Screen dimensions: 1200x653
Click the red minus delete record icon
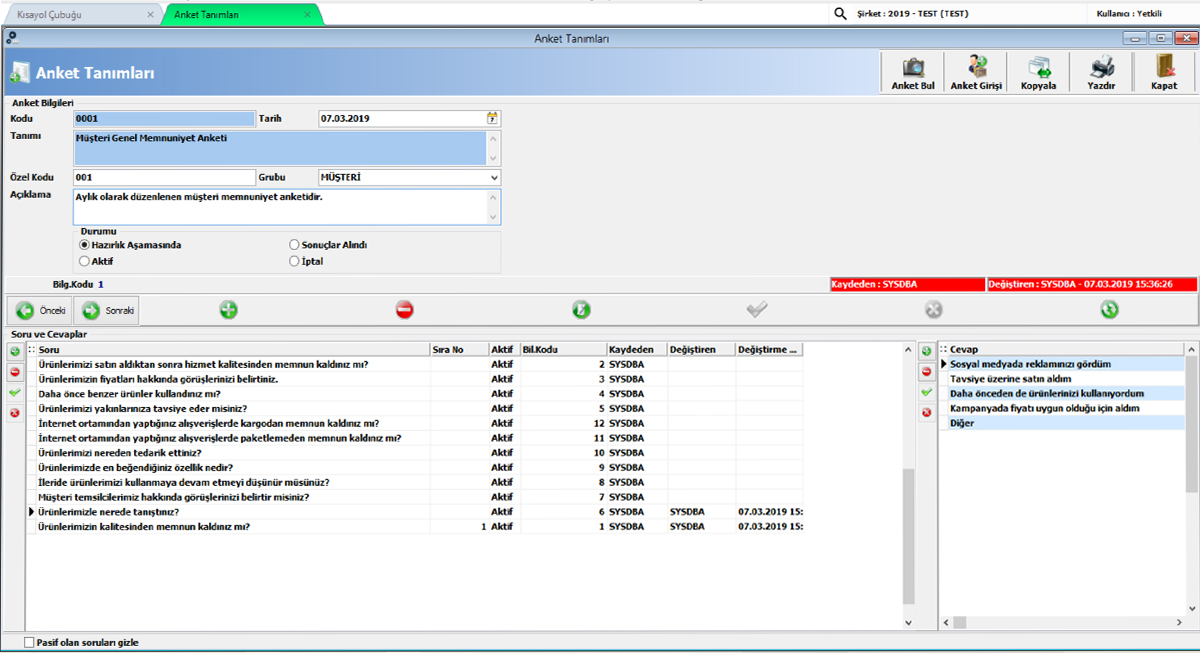404,310
